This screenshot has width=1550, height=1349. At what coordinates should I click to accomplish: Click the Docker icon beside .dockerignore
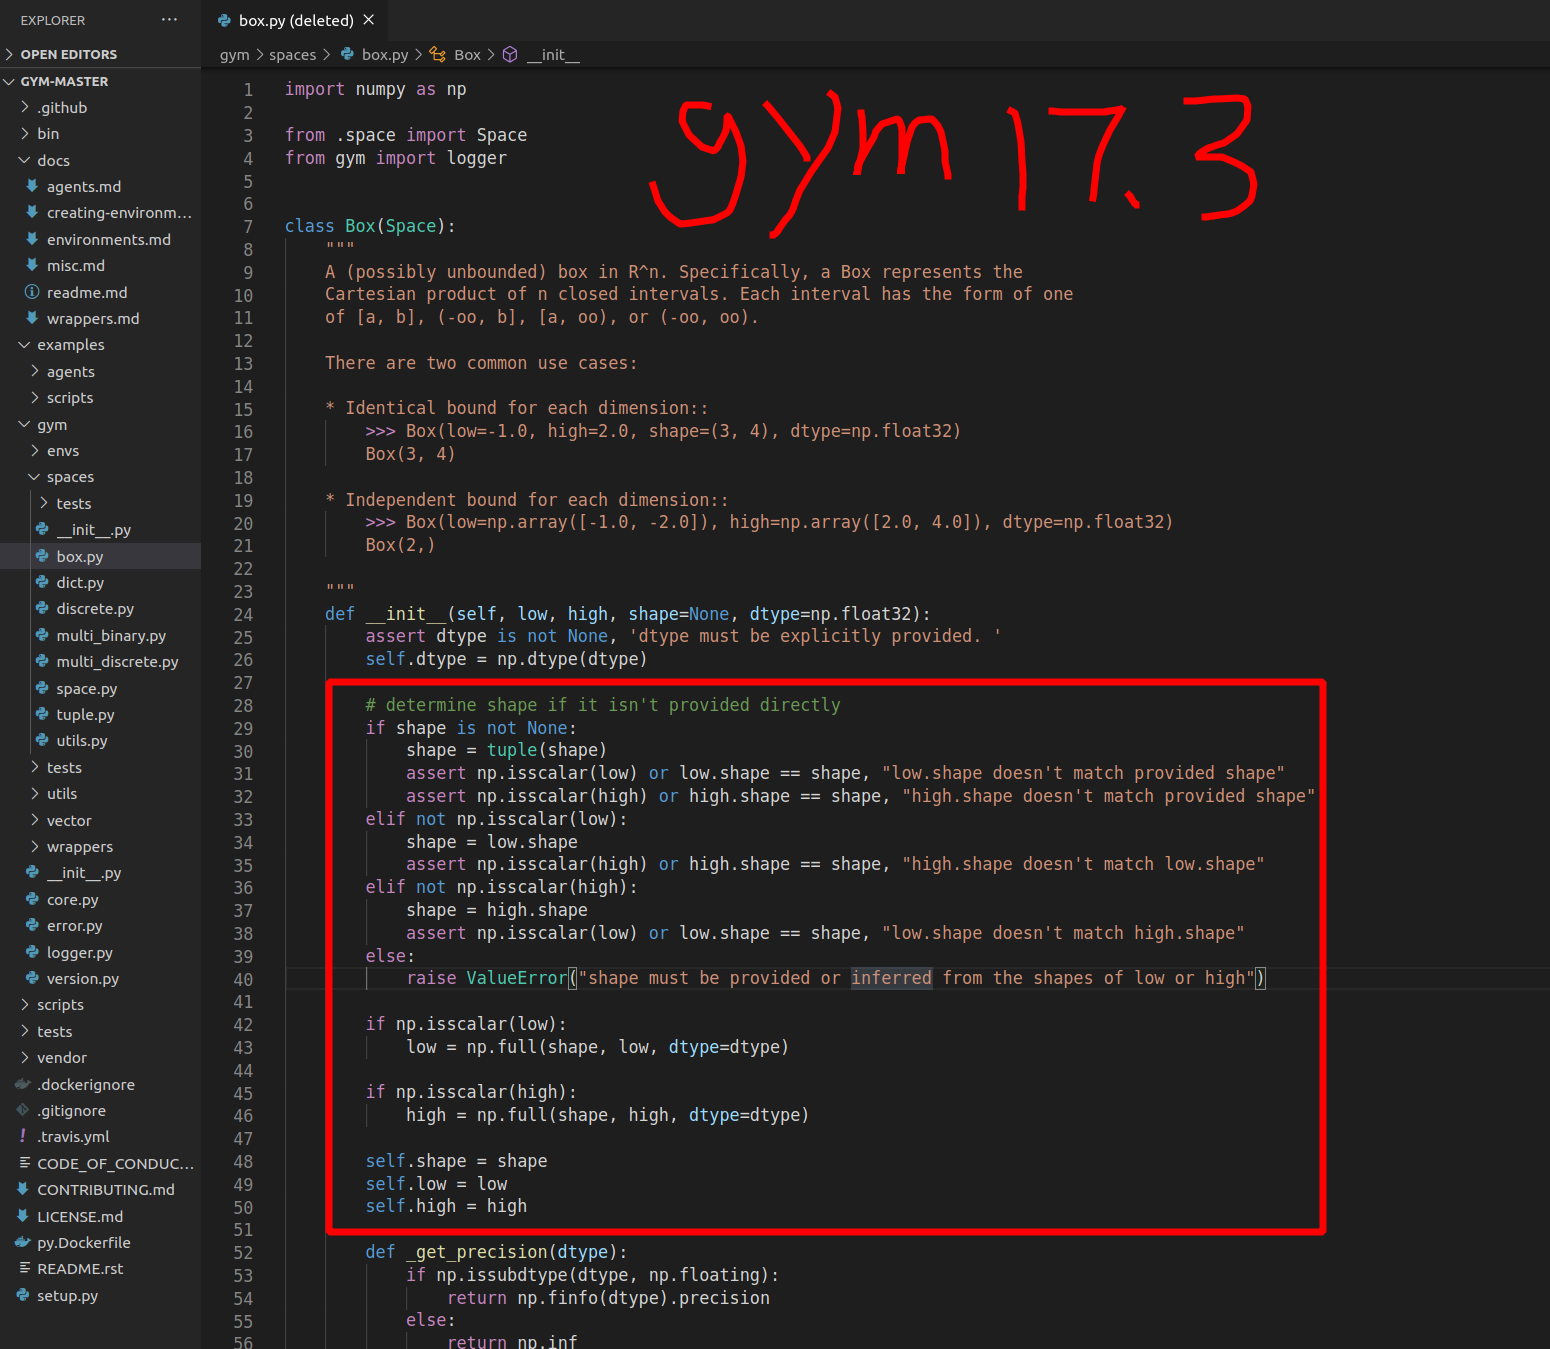(22, 1084)
